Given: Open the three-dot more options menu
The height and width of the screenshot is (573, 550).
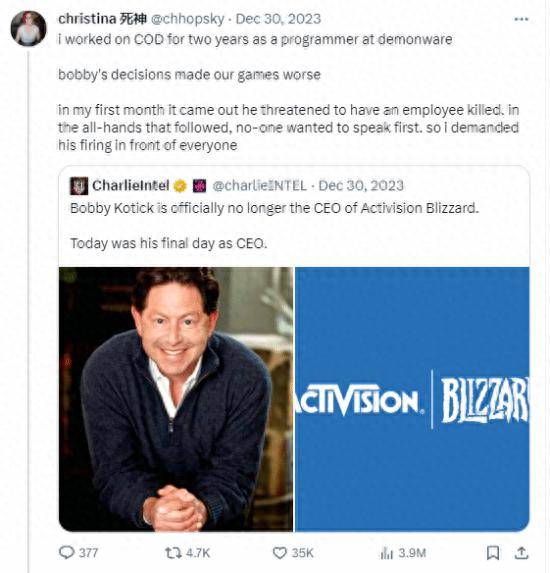Looking at the screenshot, I should click(x=521, y=19).
